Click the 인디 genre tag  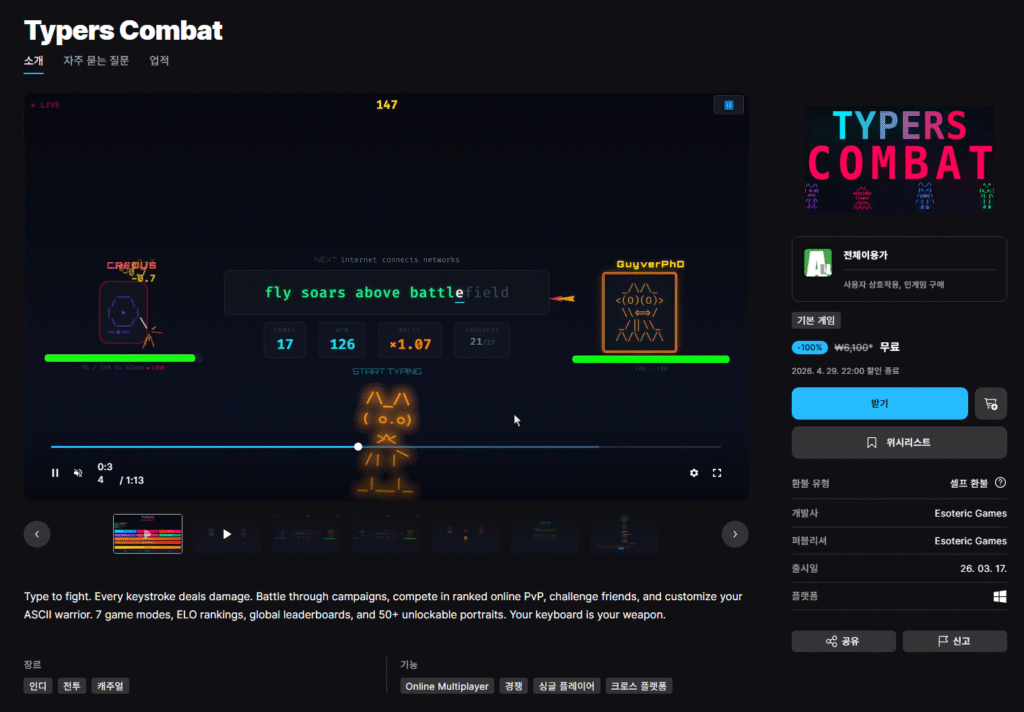38,686
